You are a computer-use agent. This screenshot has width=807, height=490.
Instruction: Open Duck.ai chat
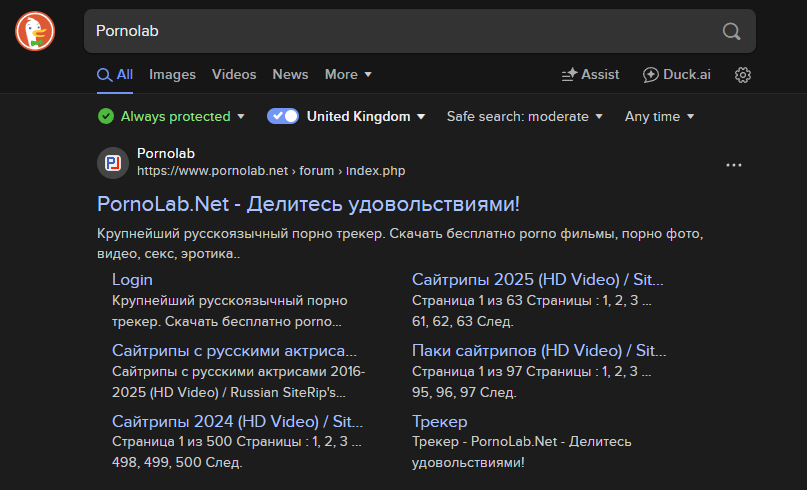tap(677, 75)
